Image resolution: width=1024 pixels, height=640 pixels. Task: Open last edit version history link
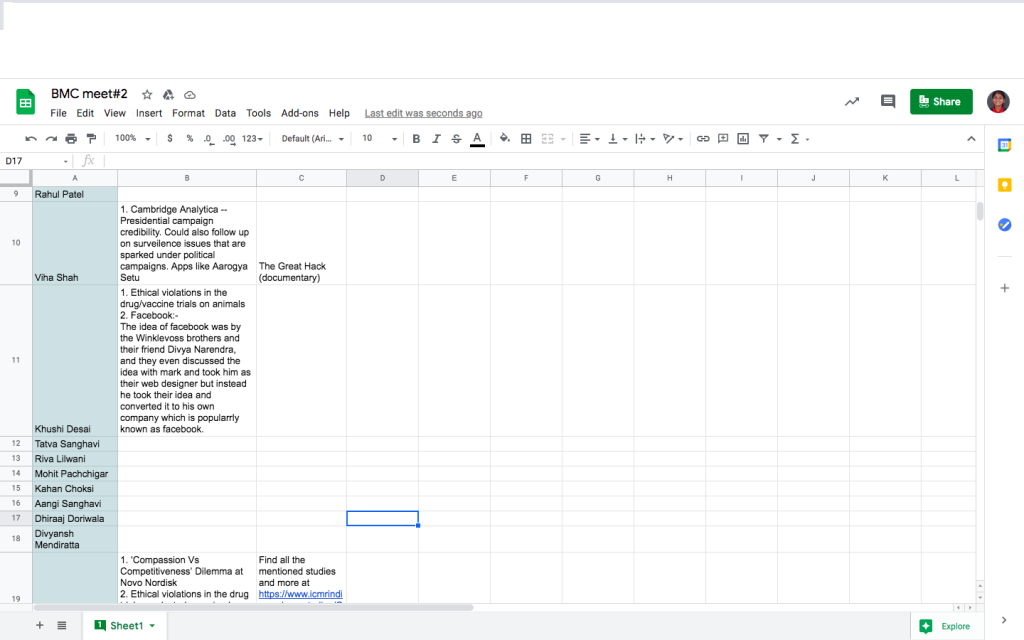point(423,113)
